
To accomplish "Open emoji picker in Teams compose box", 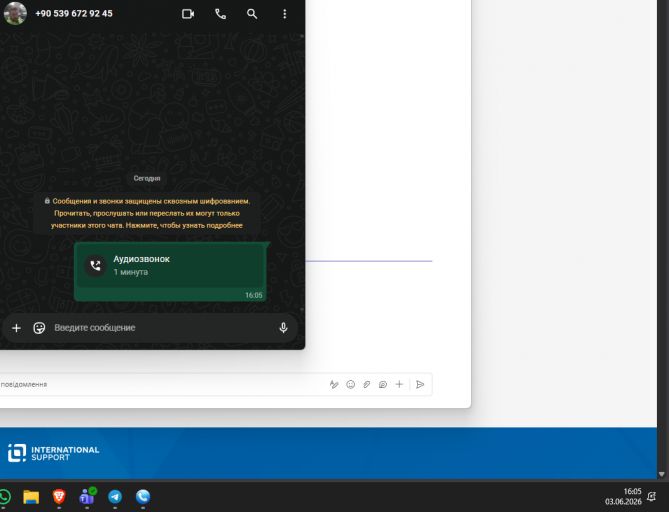I will coord(350,384).
